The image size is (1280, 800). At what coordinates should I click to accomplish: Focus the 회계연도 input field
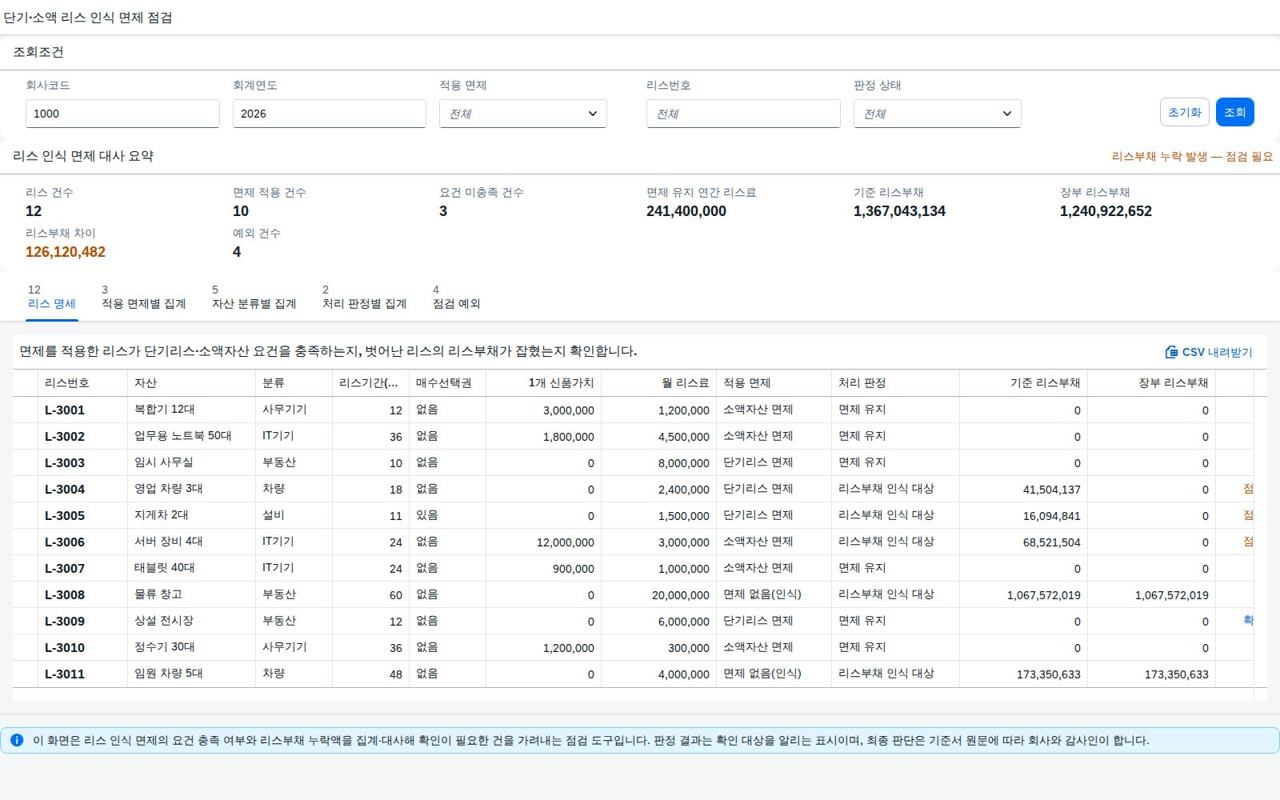click(x=330, y=114)
